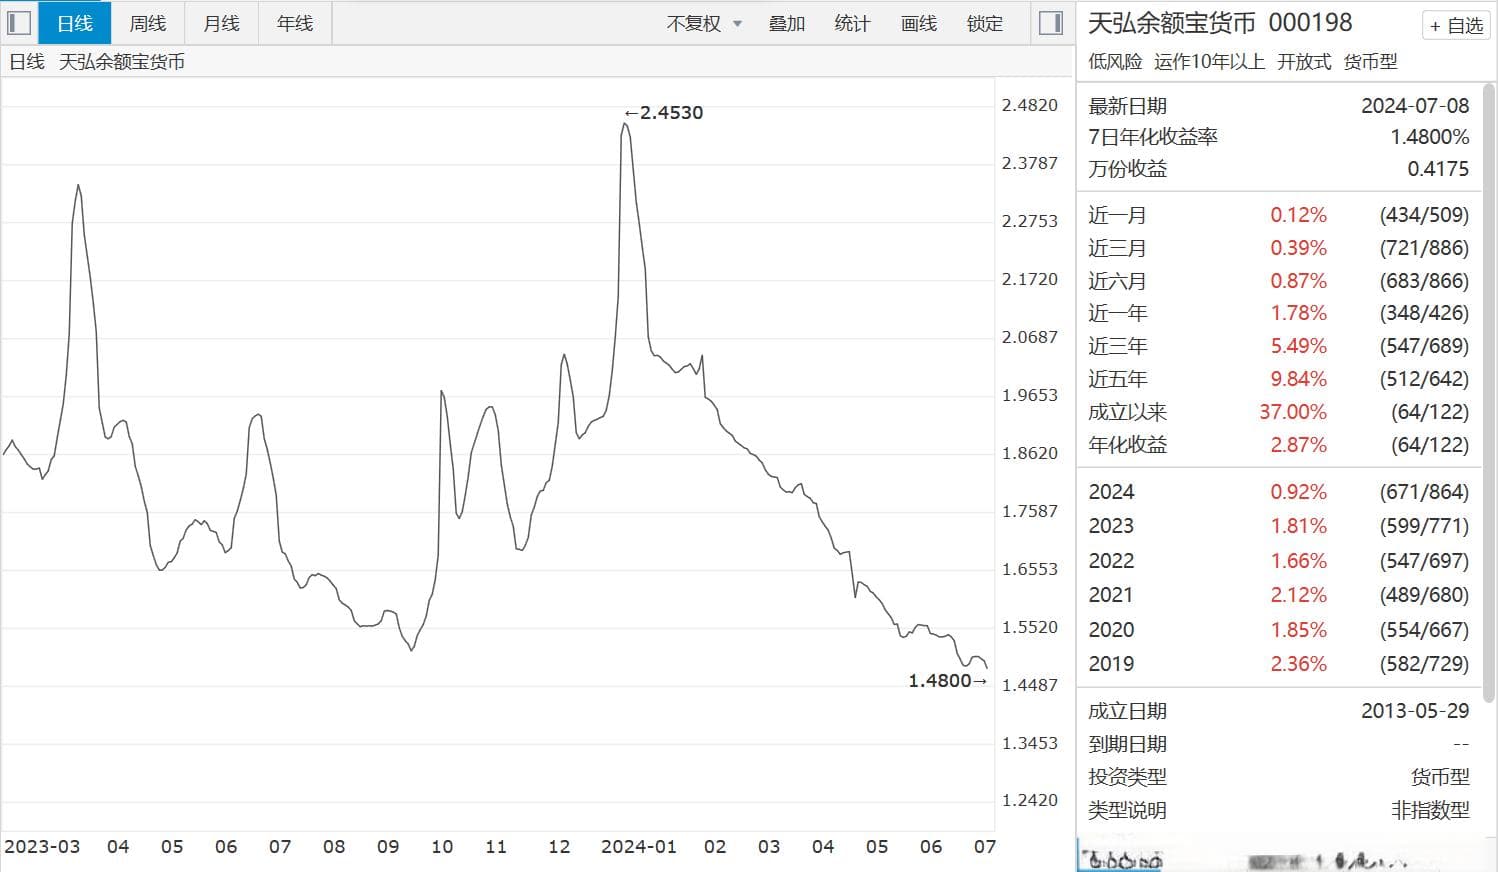Click the chart subtitle 日线 天弘余额宝货币
The height and width of the screenshot is (872, 1498).
[x=97, y=62]
